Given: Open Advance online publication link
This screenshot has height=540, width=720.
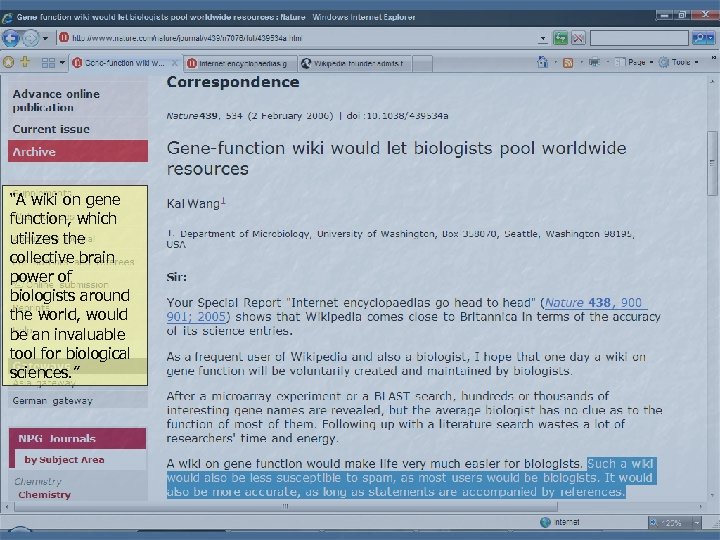Looking at the screenshot, I should coord(56,101).
